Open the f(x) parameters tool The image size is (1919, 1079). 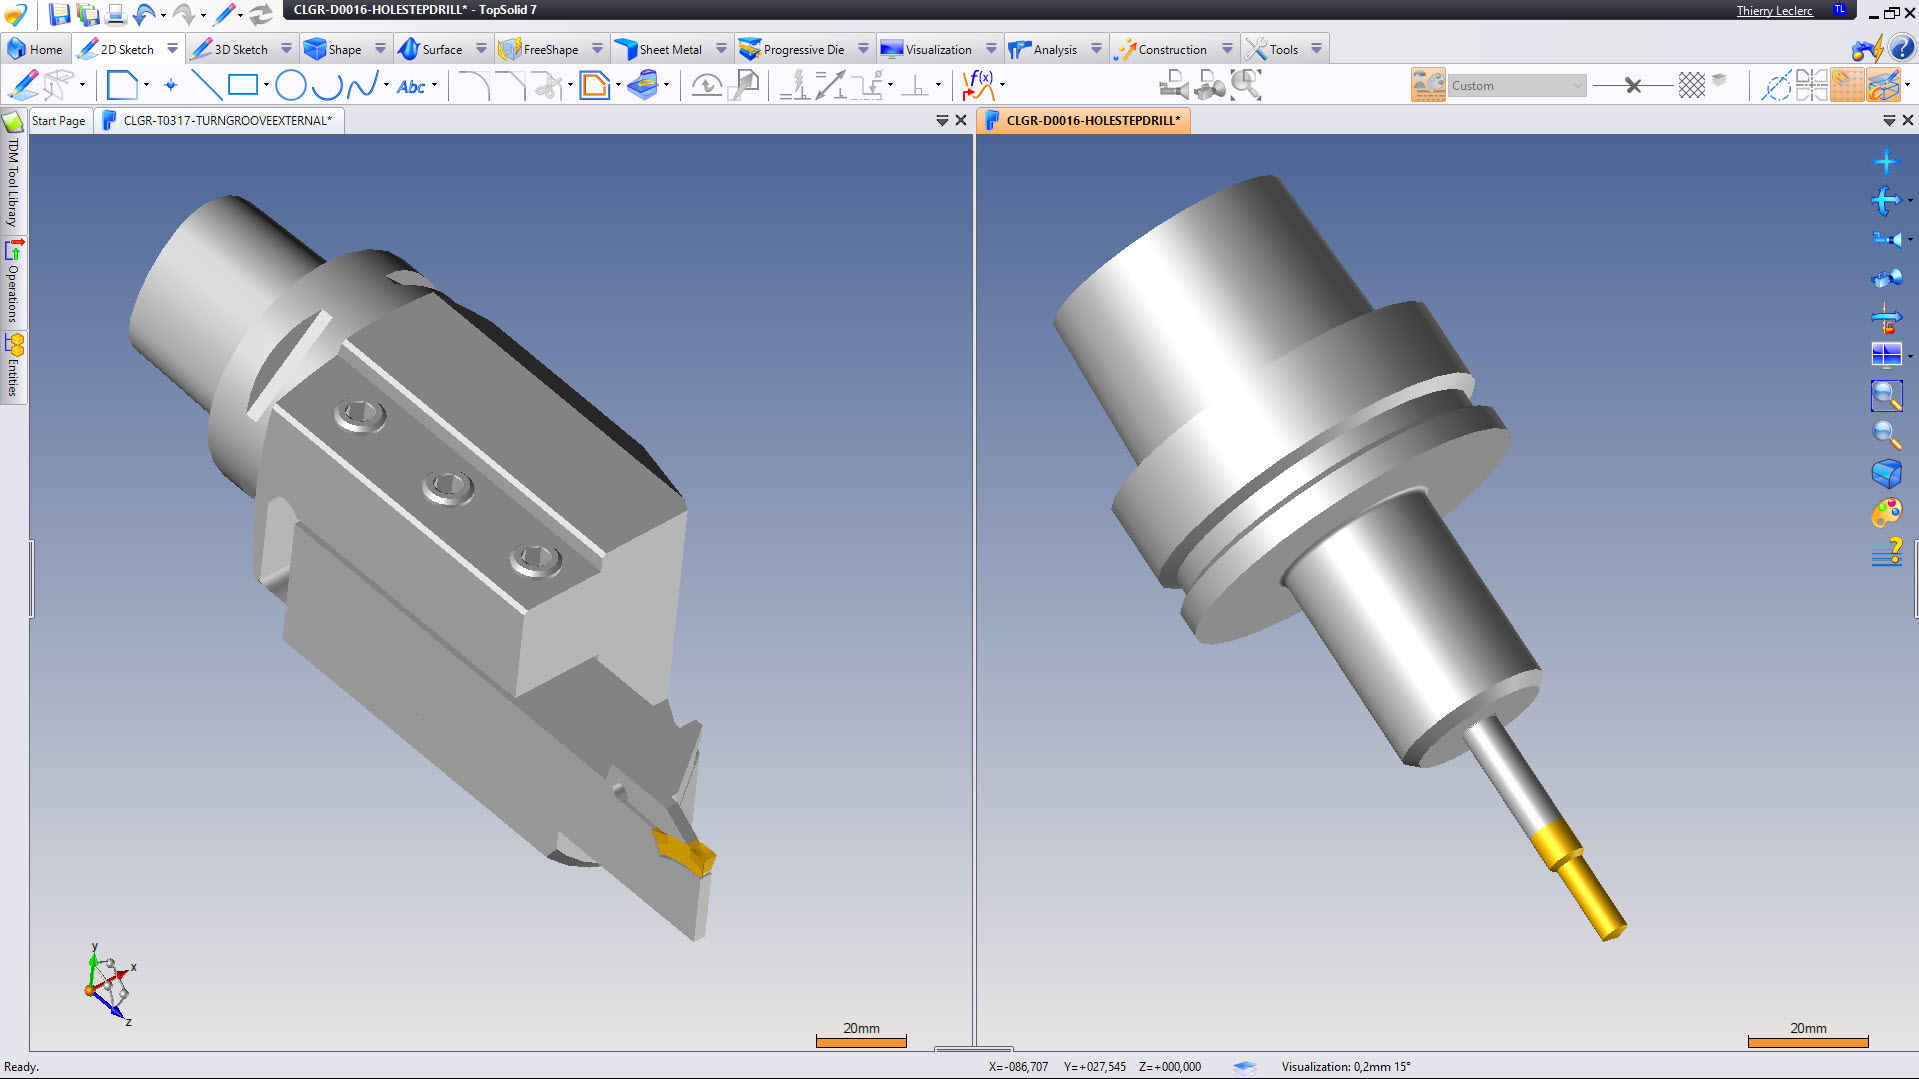coord(977,86)
